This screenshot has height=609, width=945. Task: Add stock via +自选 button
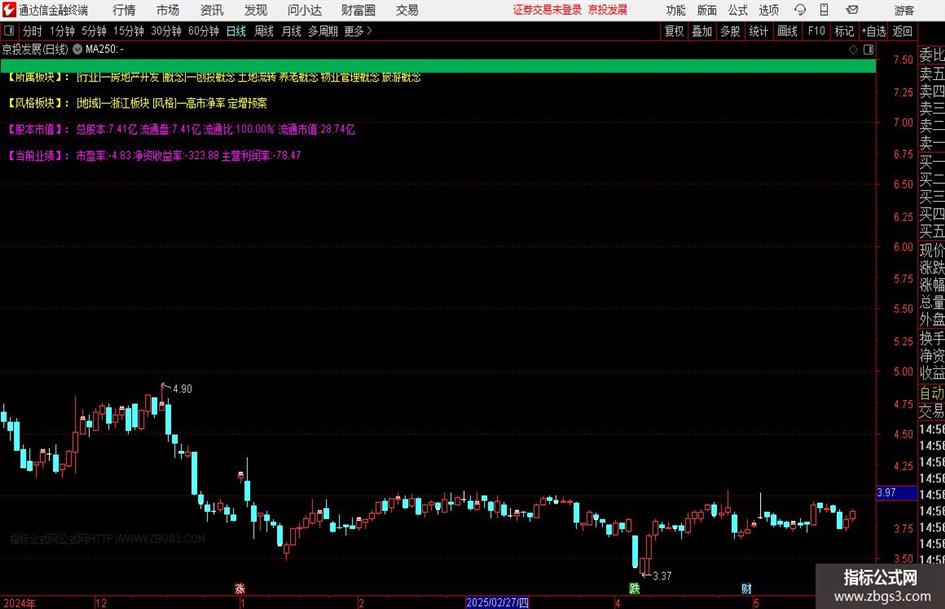click(874, 31)
